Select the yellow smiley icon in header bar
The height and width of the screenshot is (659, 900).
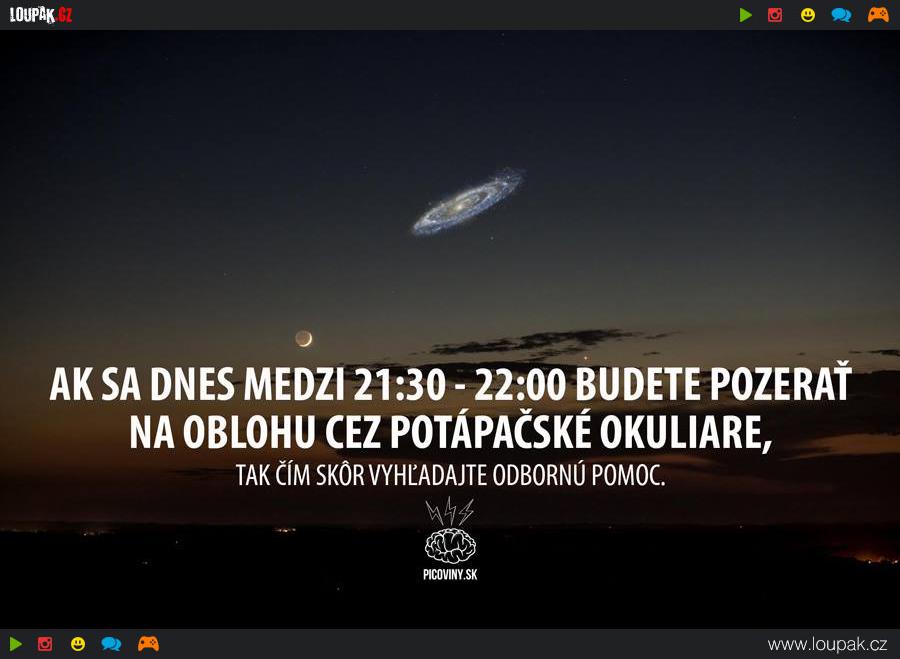click(x=808, y=15)
